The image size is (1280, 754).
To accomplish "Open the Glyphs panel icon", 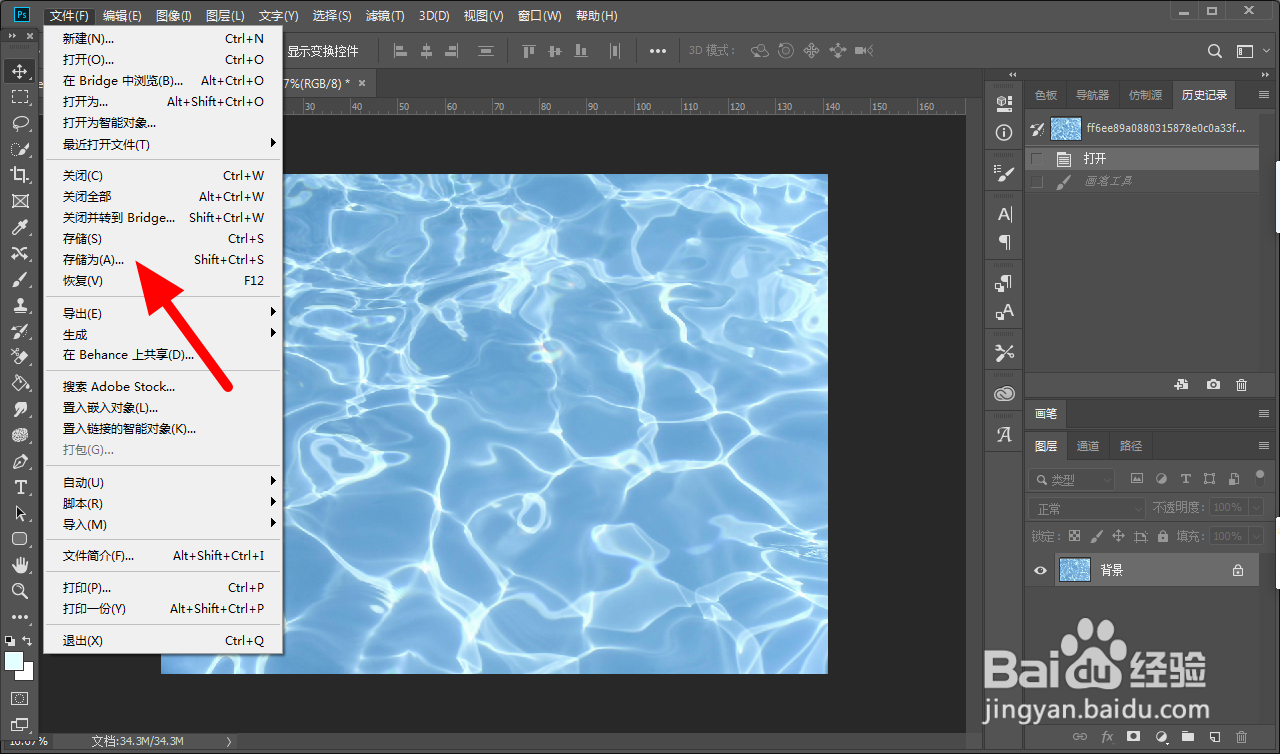I will click(1004, 435).
